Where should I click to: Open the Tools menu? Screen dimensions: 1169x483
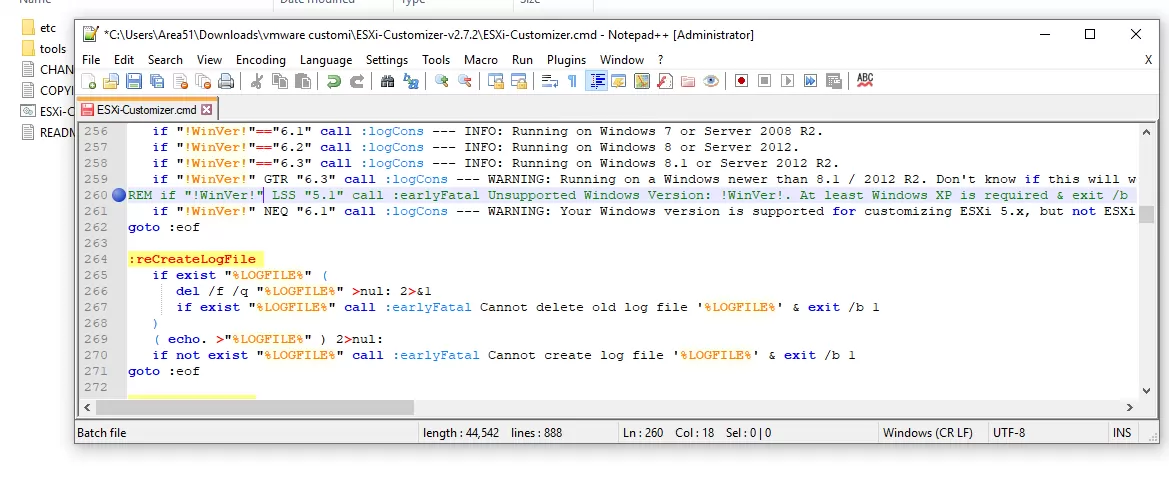[x=436, y=60]
